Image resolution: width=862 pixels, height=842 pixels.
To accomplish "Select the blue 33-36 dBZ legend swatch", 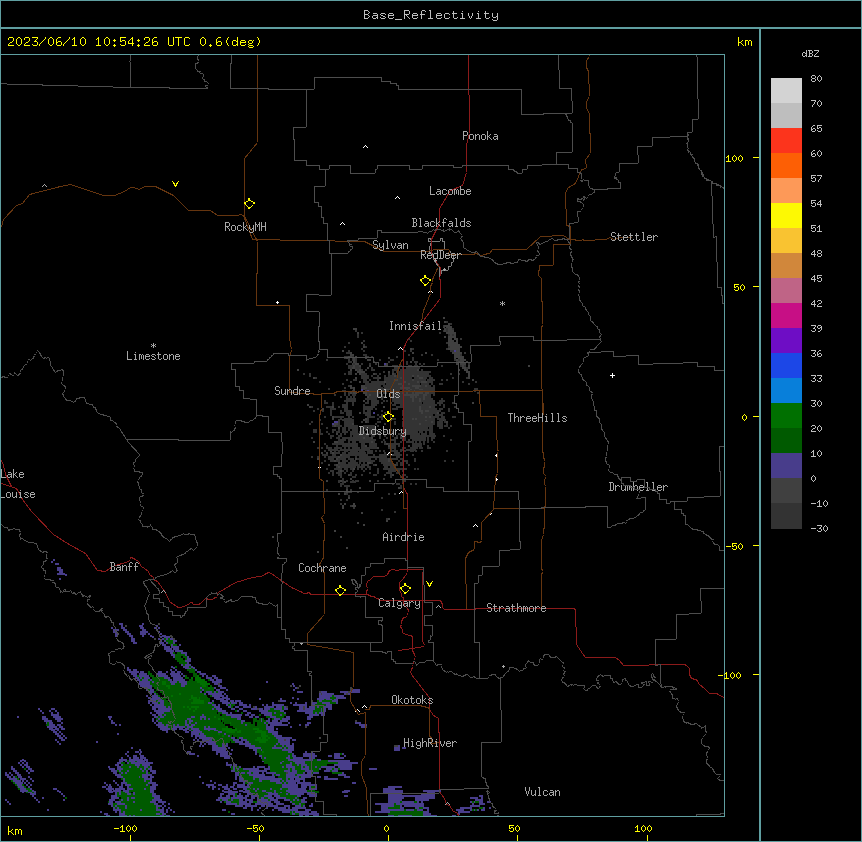I will coord(786,365).
